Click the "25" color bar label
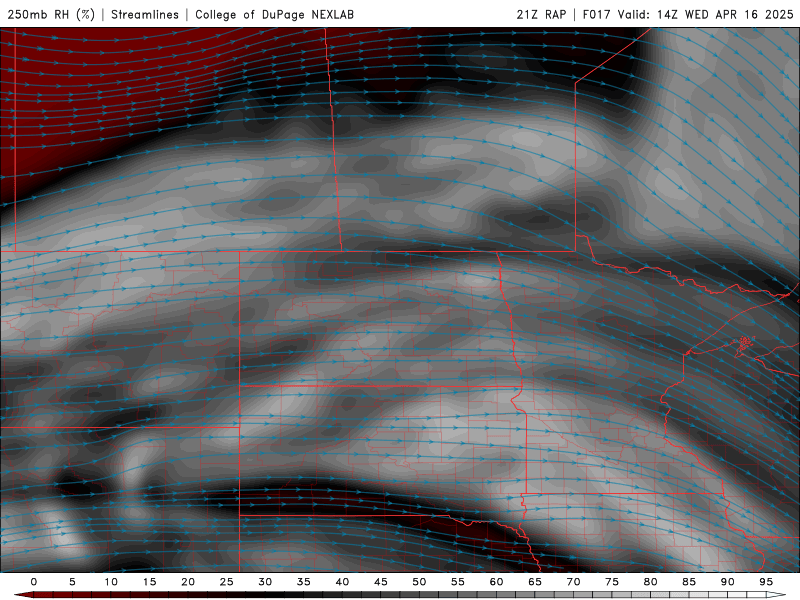 pyautogui.click(x=227, y=582)
